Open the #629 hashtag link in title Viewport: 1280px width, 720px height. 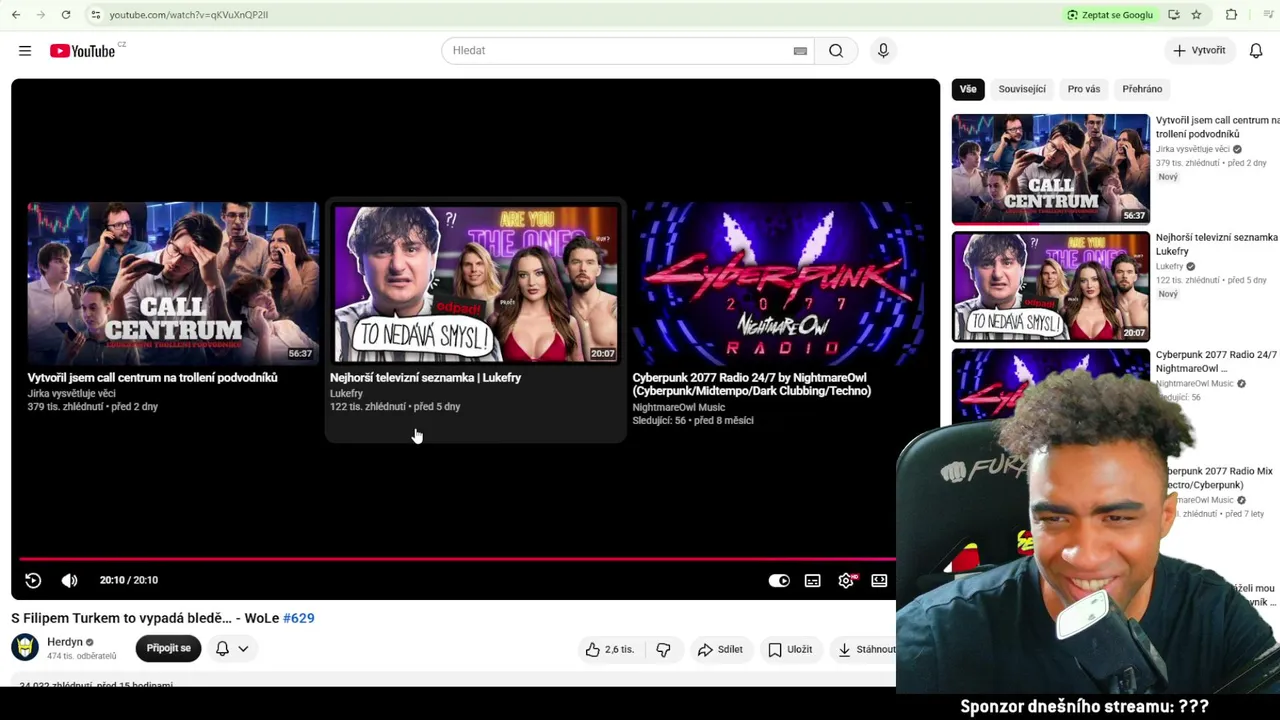click(x=299, y=618)
